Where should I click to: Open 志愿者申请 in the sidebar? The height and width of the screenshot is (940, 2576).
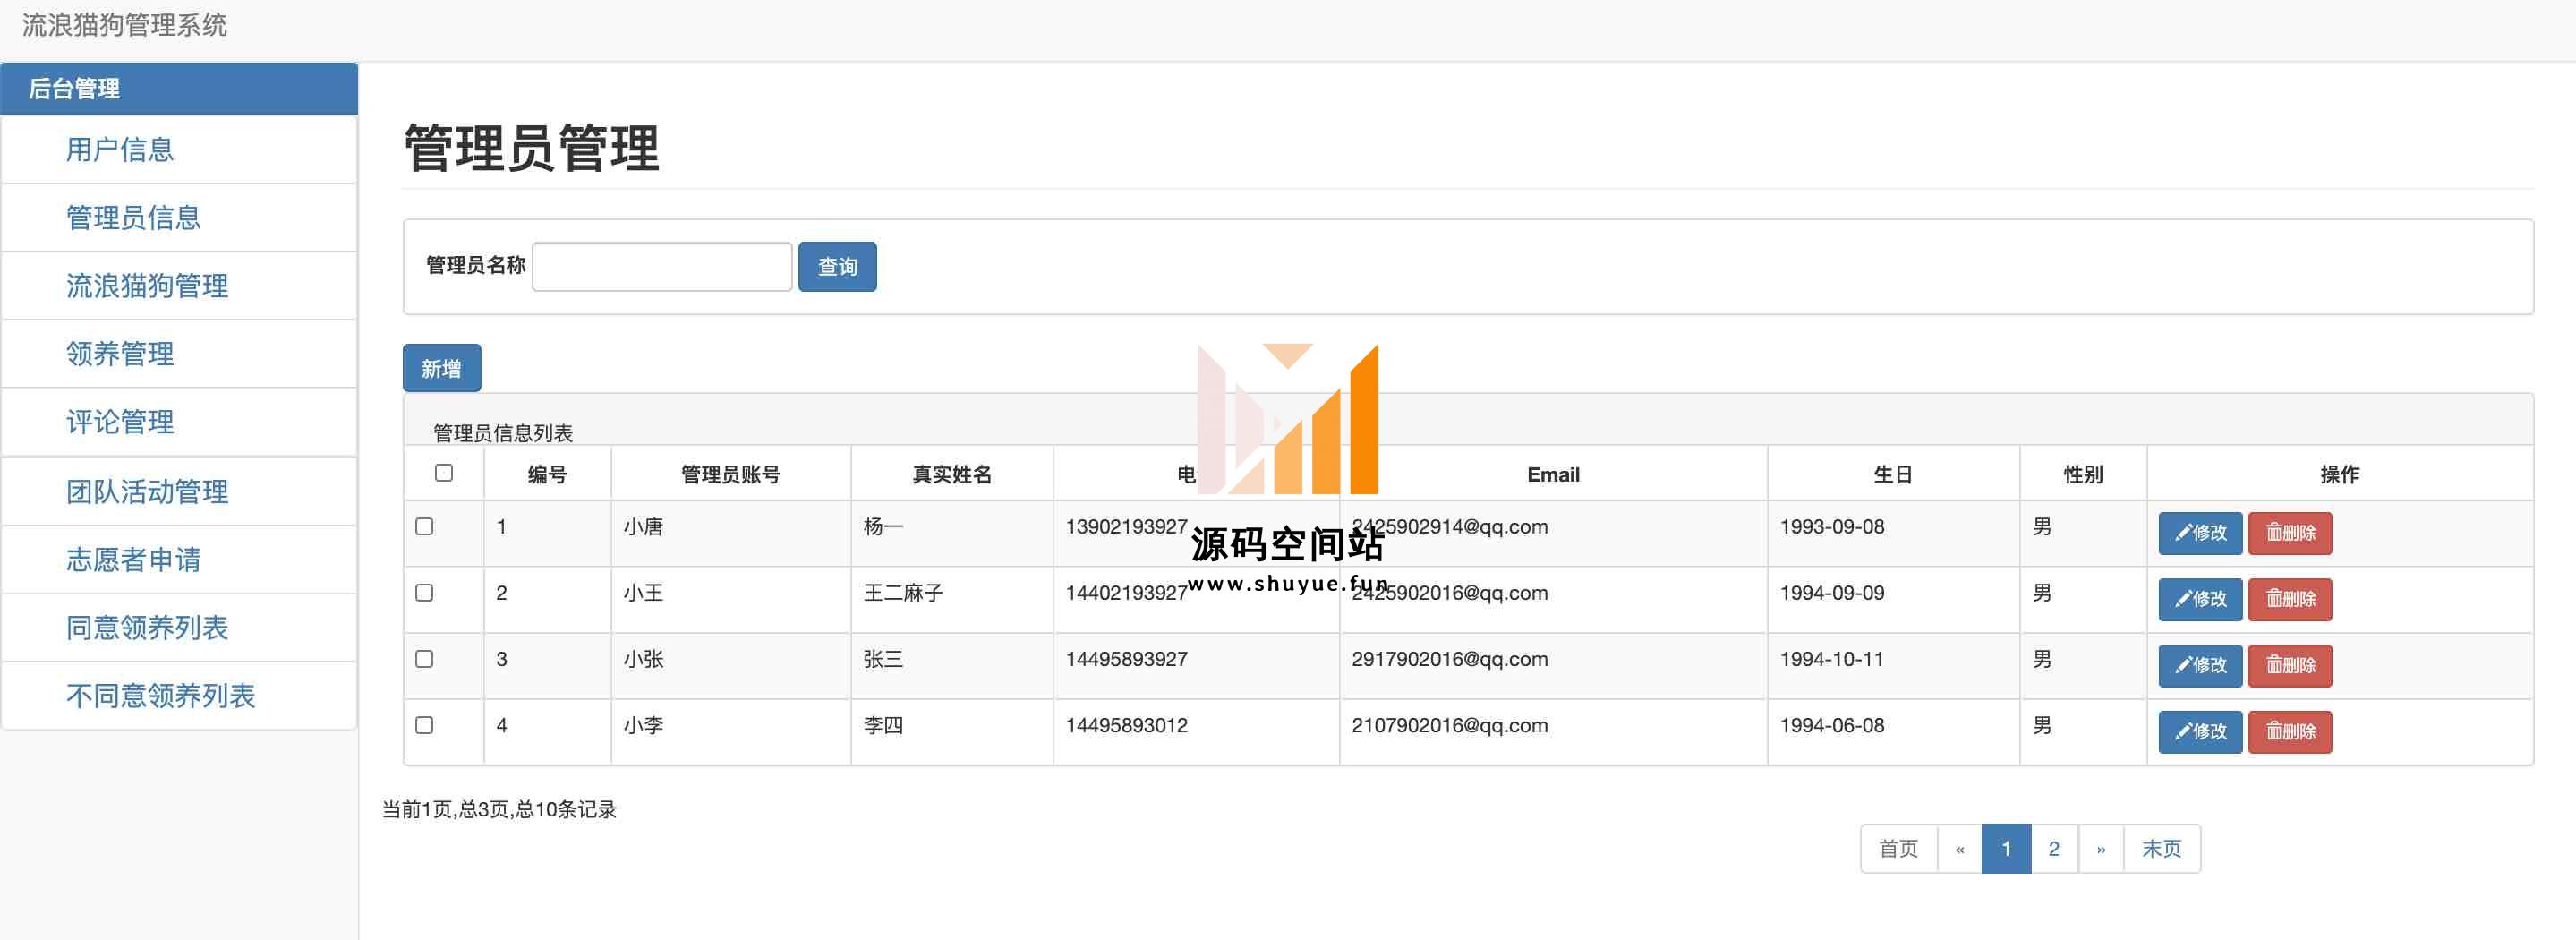point(133,560)
